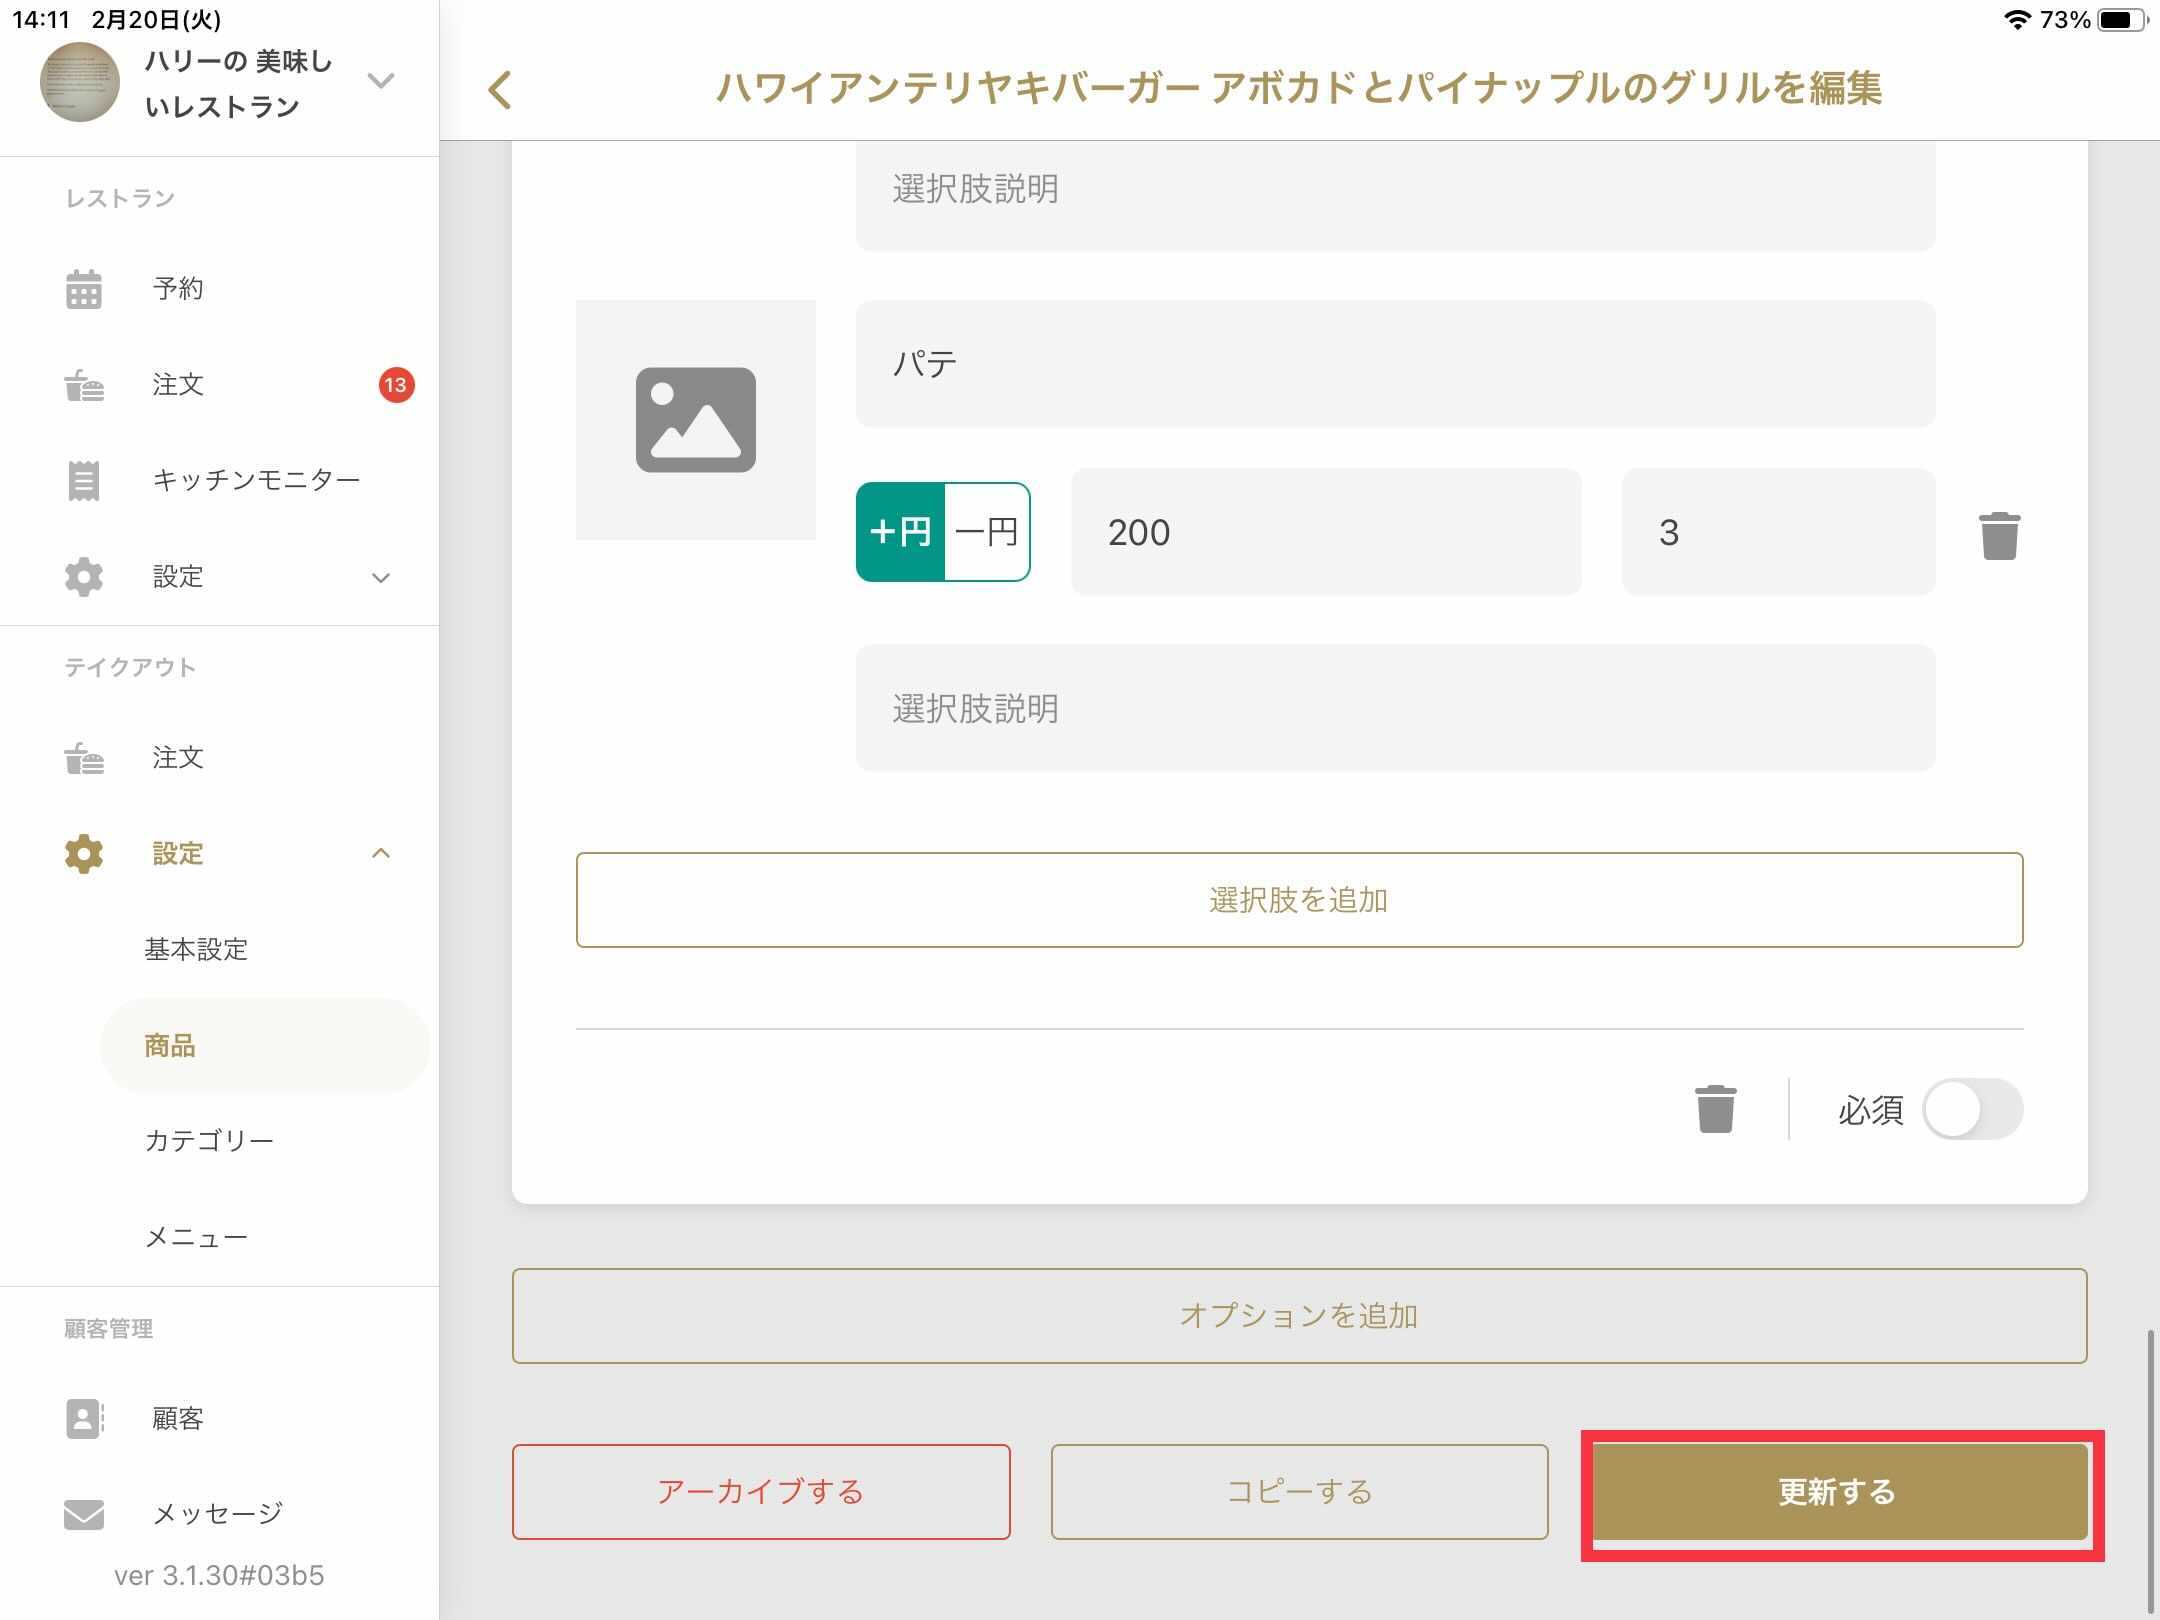Tap the back chevron in the header
Image resolution: width=2160 pixels, height=1620 pixels.
click(500, 90)
